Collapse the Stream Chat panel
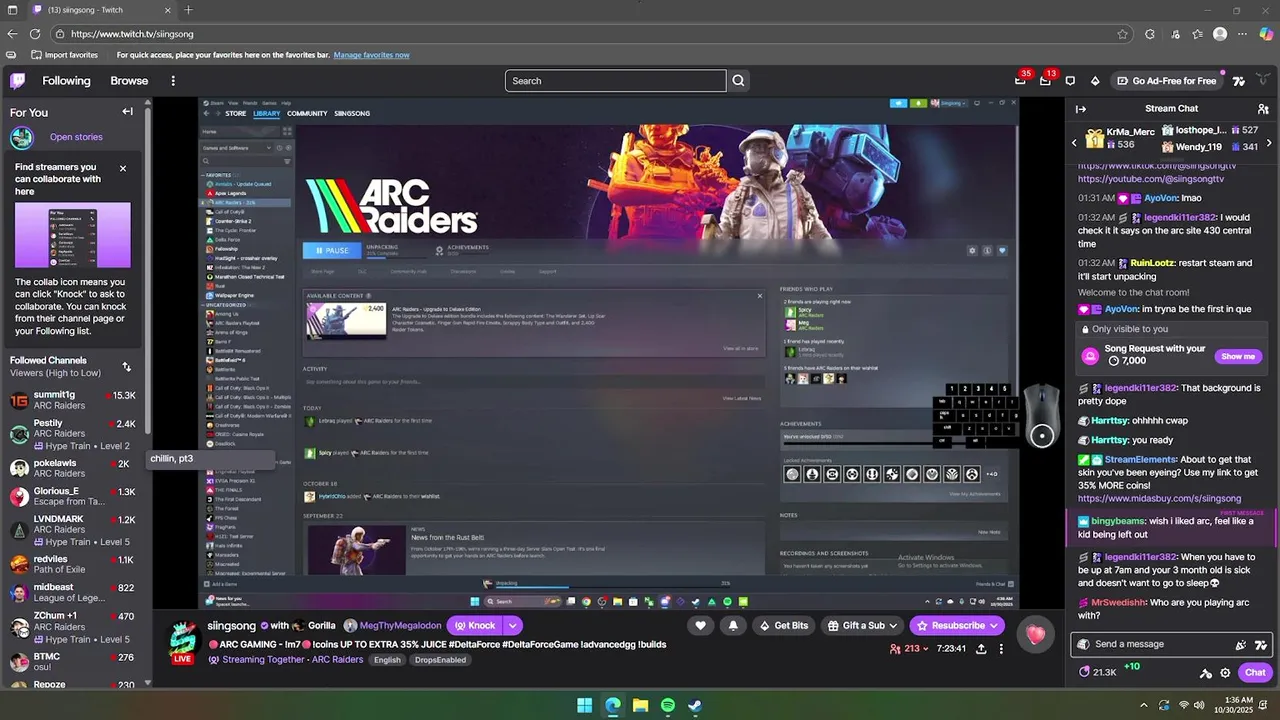 point(1081,109)
